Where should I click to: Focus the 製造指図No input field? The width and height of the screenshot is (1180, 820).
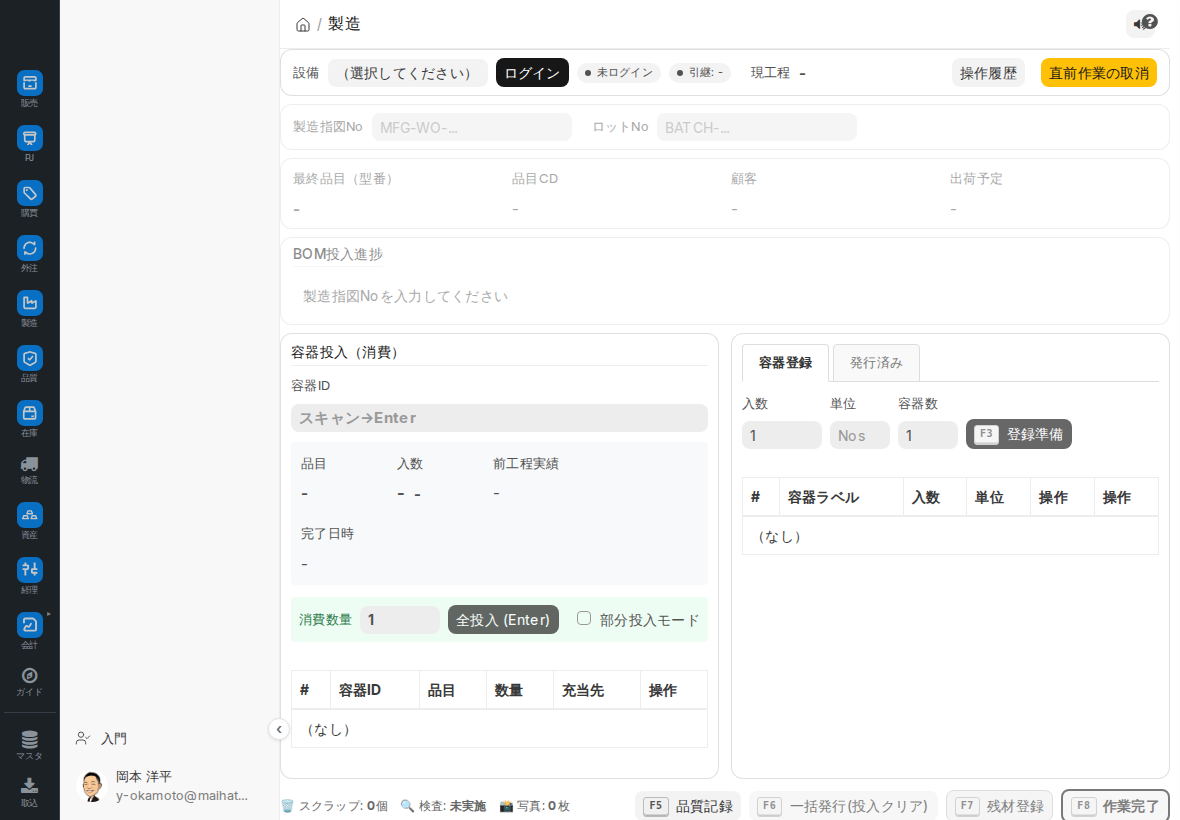[472, 127]
